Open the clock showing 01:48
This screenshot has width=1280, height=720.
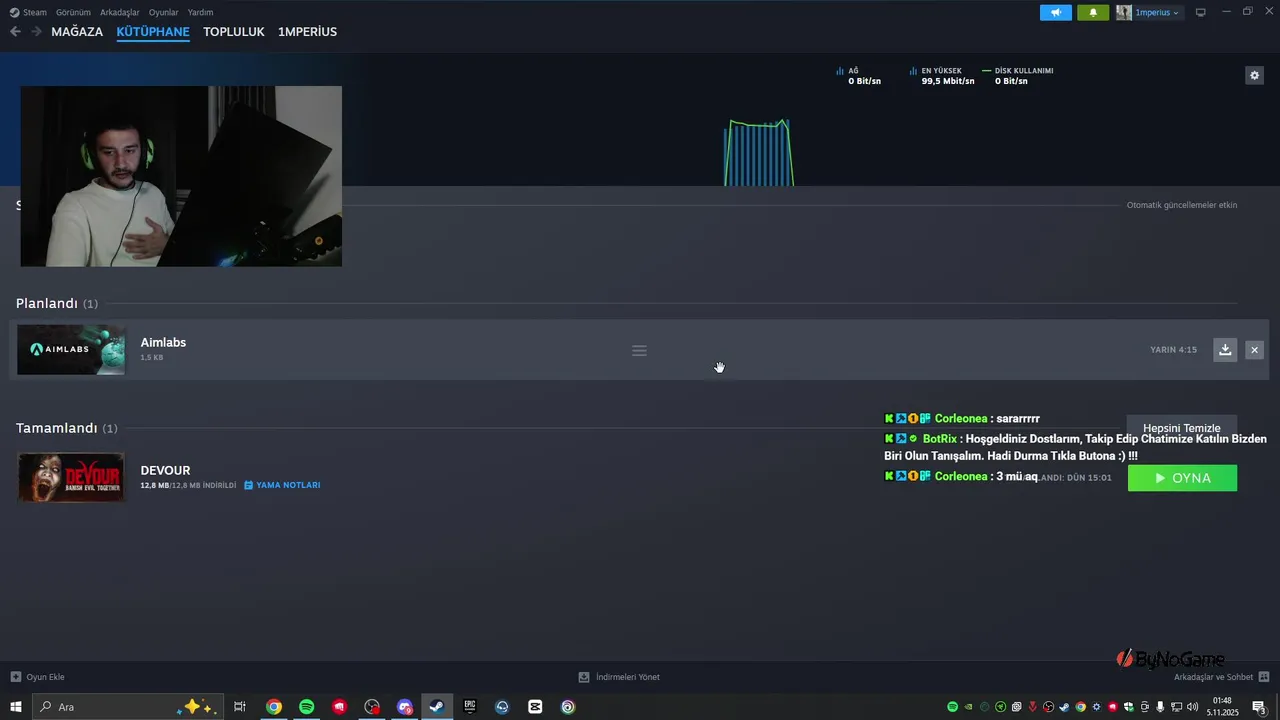click(x=1222, y=707)
